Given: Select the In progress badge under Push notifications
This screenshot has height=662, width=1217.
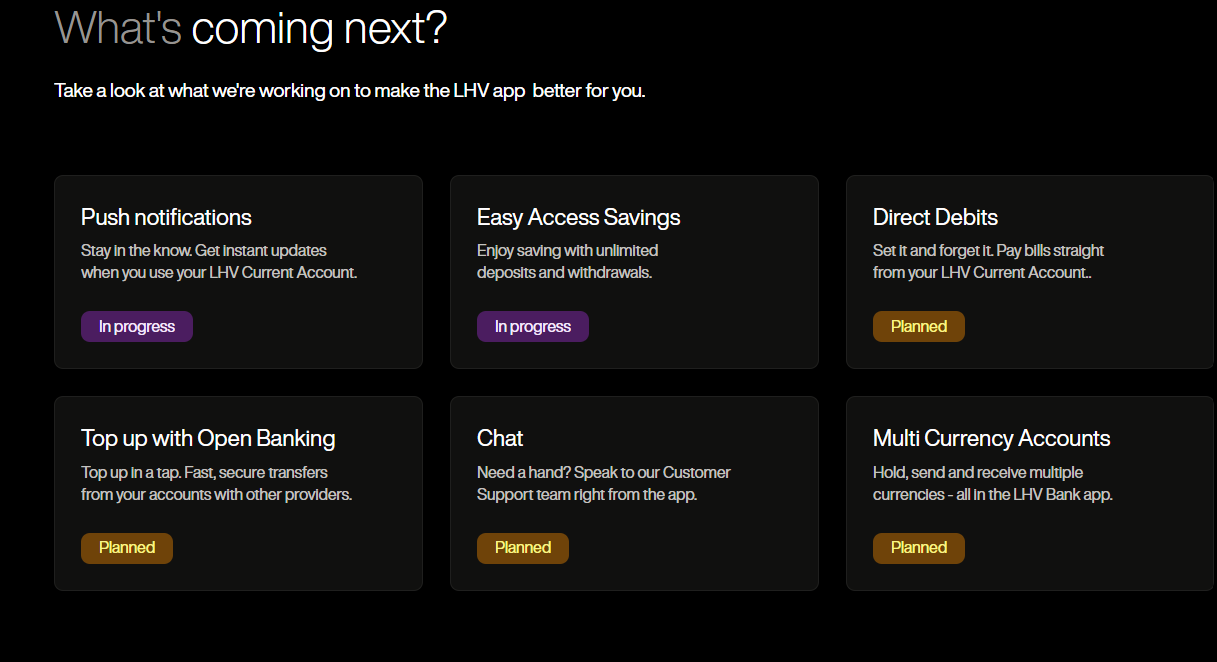Looking at the screenshot, I should click(x=137, y=326).
